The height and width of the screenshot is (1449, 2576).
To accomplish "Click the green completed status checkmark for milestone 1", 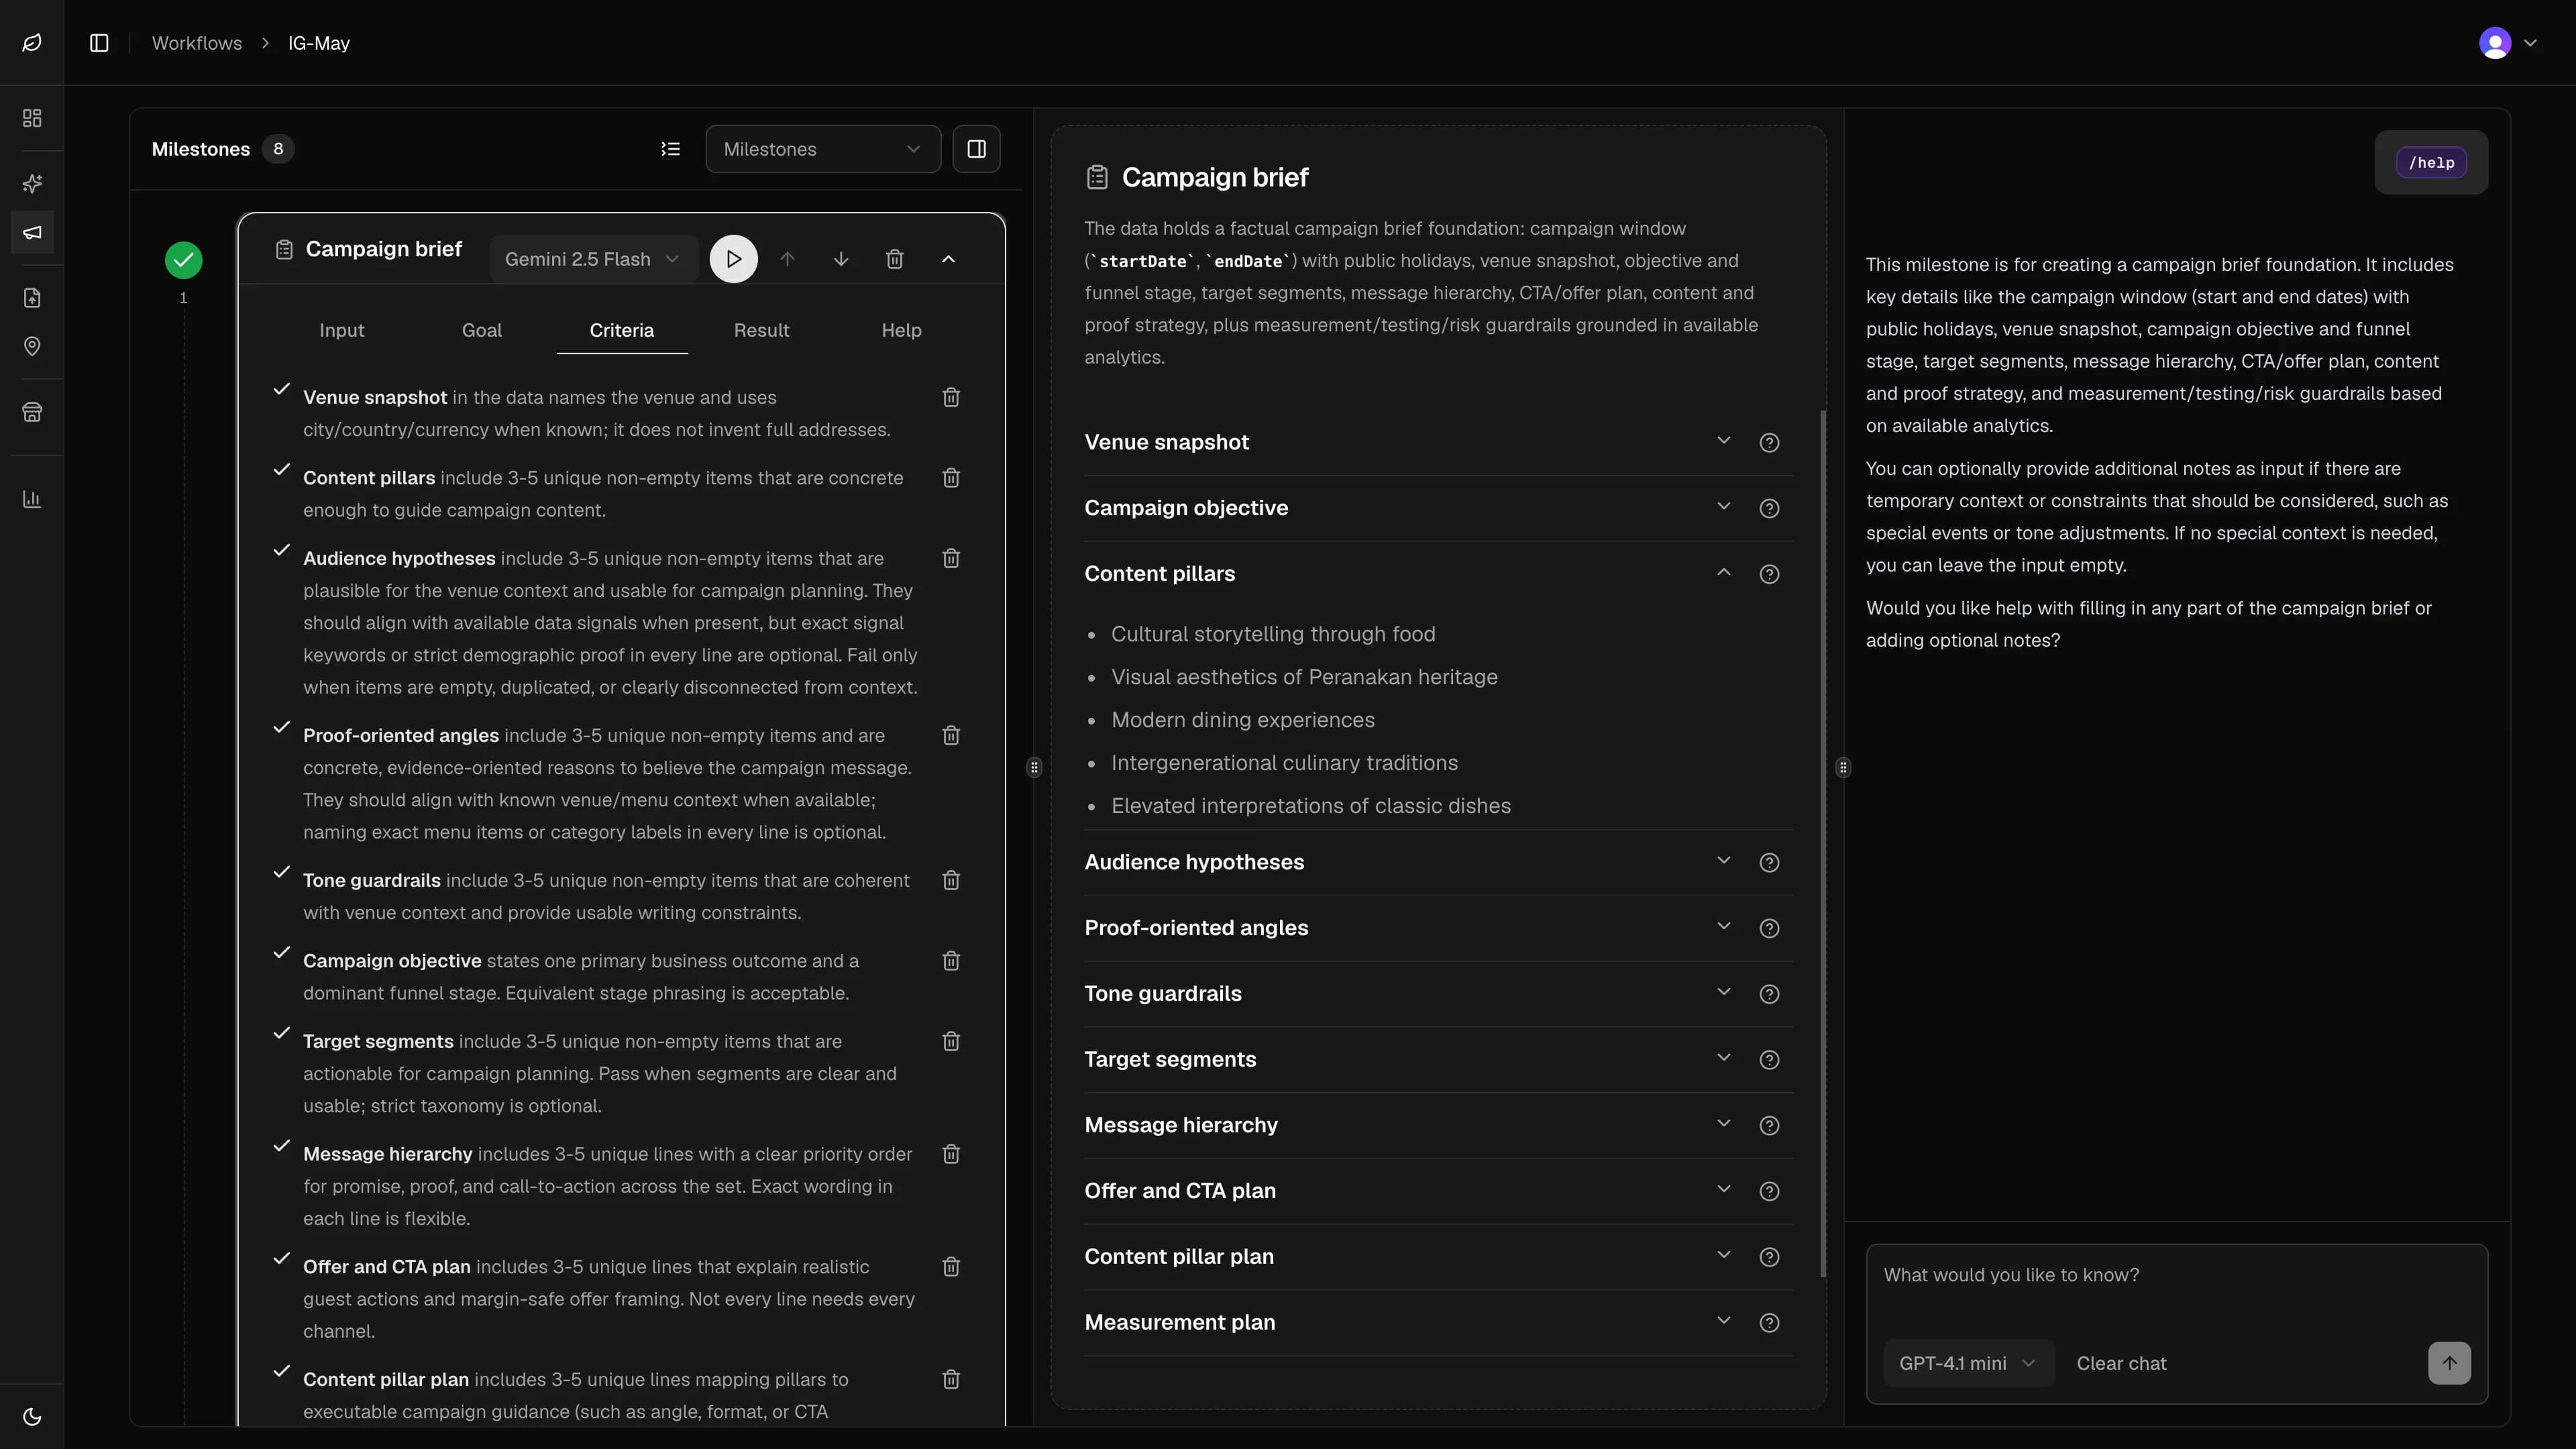I will point(183,260).
